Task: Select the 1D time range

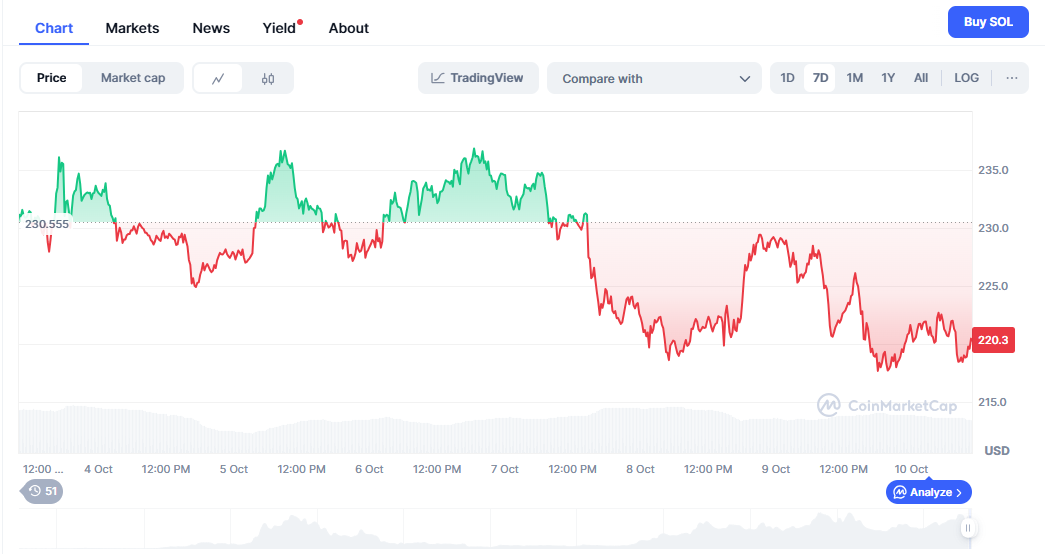Action: 788,78
